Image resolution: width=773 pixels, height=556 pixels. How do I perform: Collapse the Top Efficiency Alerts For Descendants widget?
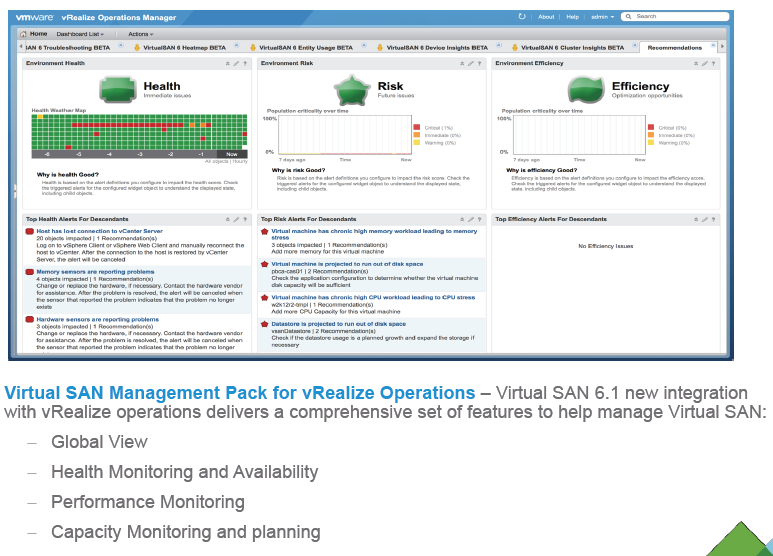tap(696, 219)
